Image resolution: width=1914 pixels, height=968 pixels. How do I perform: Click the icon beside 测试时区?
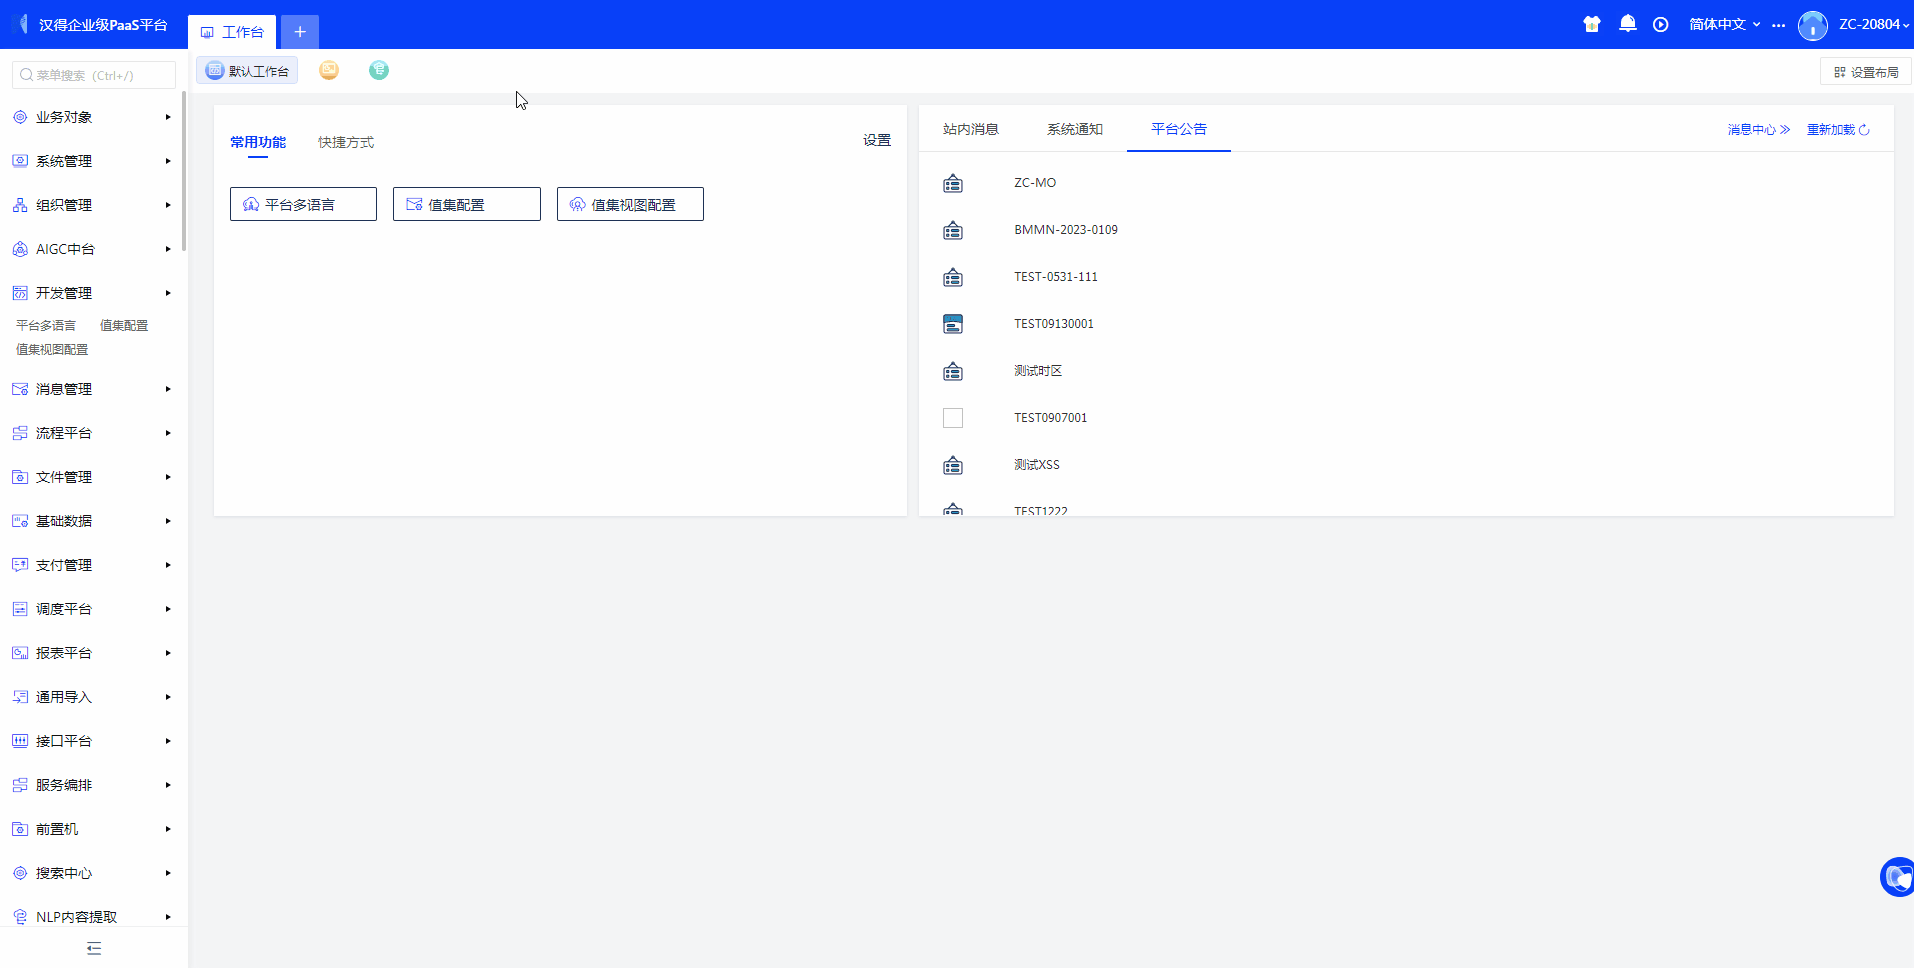click(953, 371)
